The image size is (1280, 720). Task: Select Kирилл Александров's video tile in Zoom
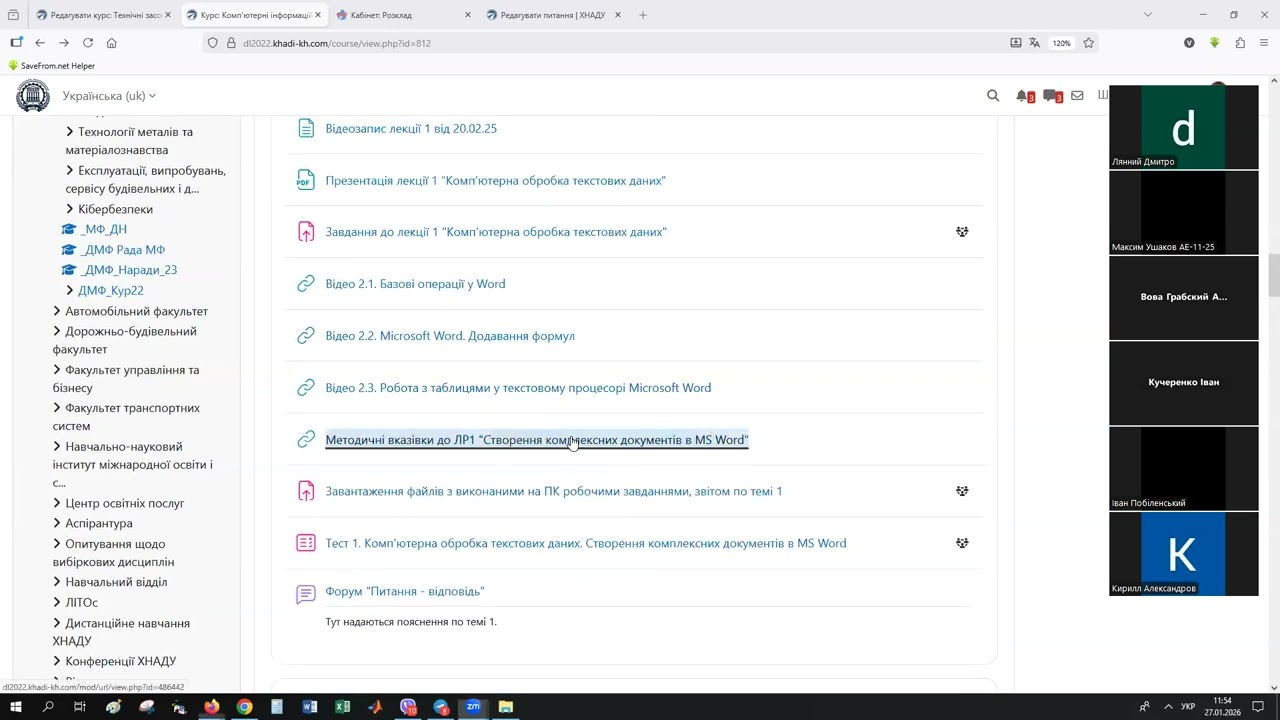click(x=1184, y=554)
